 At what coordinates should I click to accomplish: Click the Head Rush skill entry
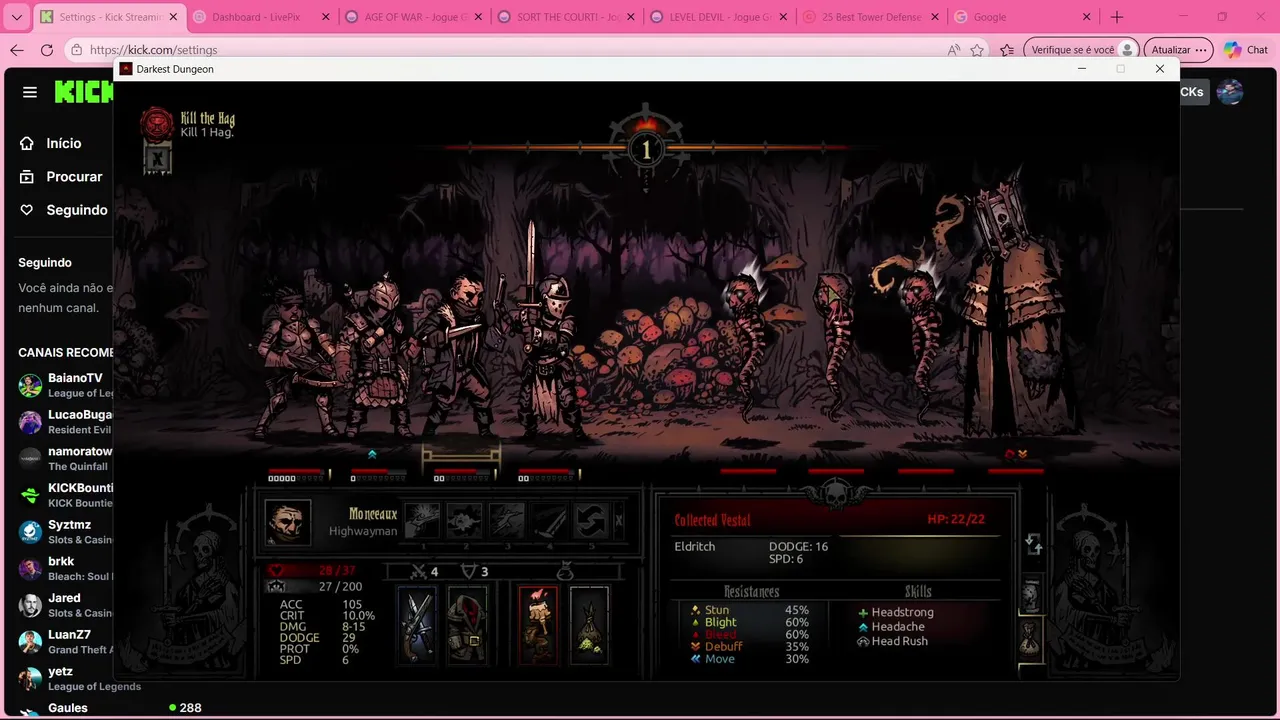[x=892, y=641]
